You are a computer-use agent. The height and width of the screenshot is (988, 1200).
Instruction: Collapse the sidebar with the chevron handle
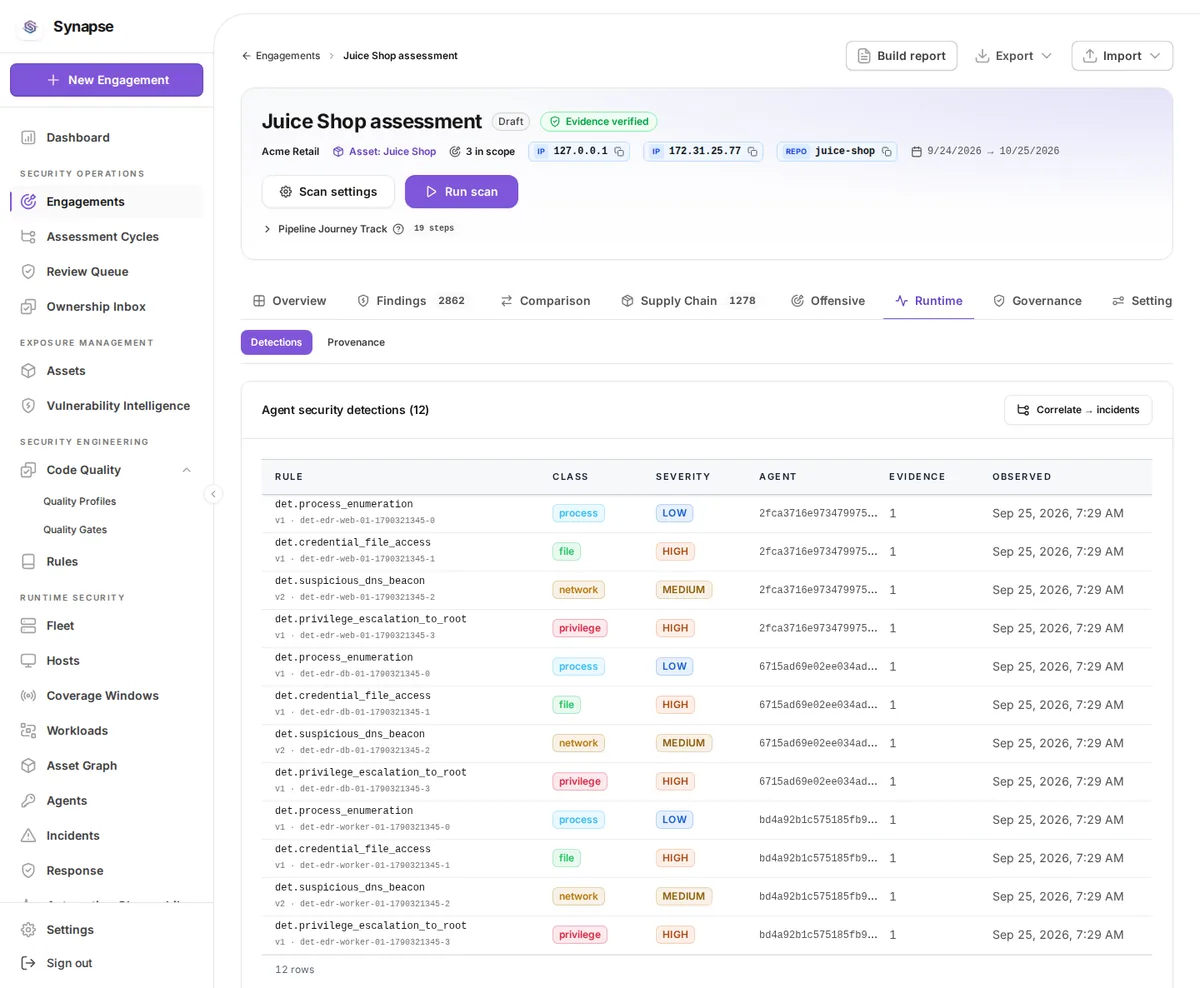[x=213, y=494]
